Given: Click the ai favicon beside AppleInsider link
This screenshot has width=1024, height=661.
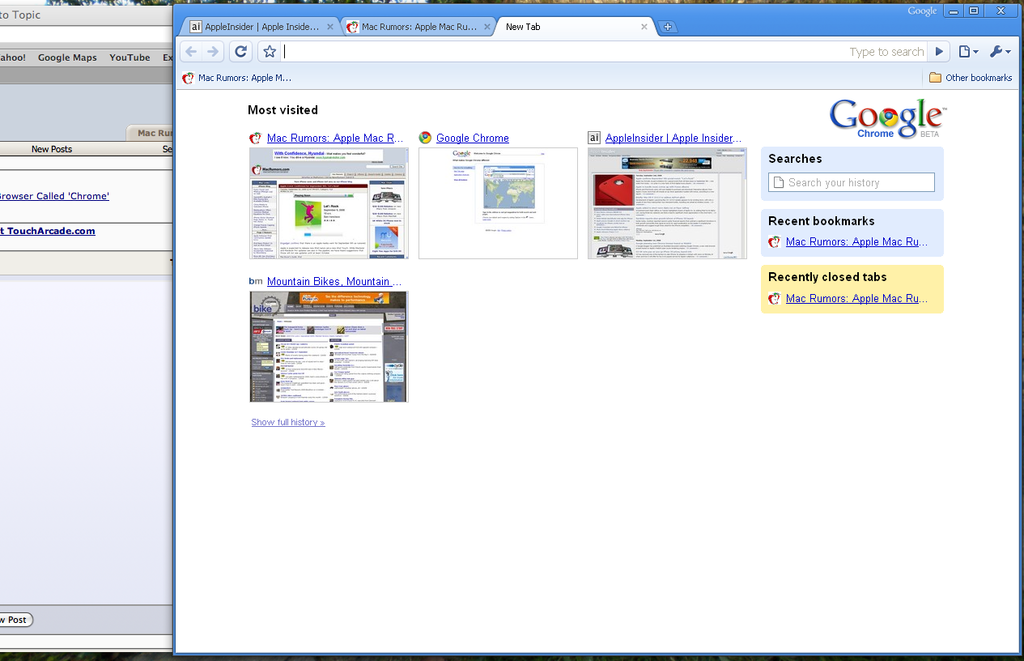Looking at the screenshot, I should point(594,137).
